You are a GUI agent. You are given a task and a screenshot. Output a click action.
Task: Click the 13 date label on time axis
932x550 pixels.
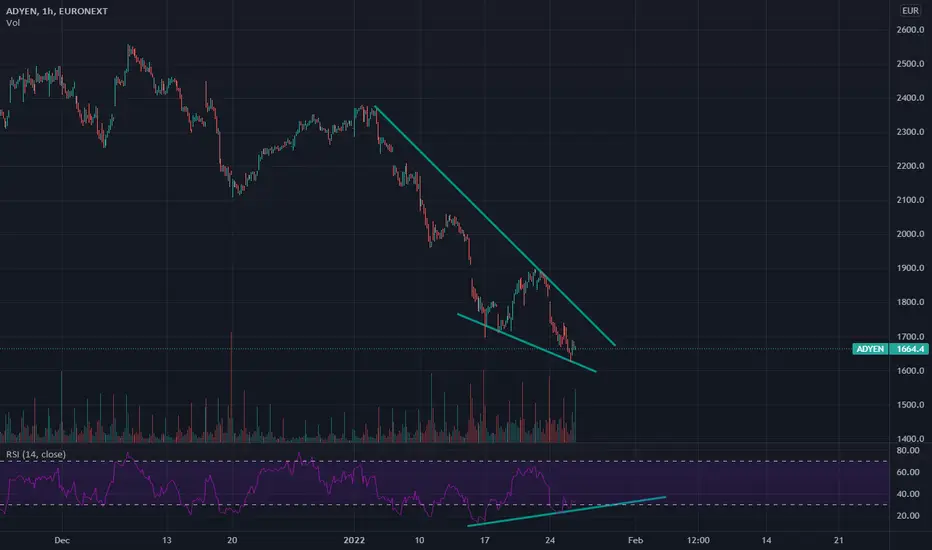[166, 540]
